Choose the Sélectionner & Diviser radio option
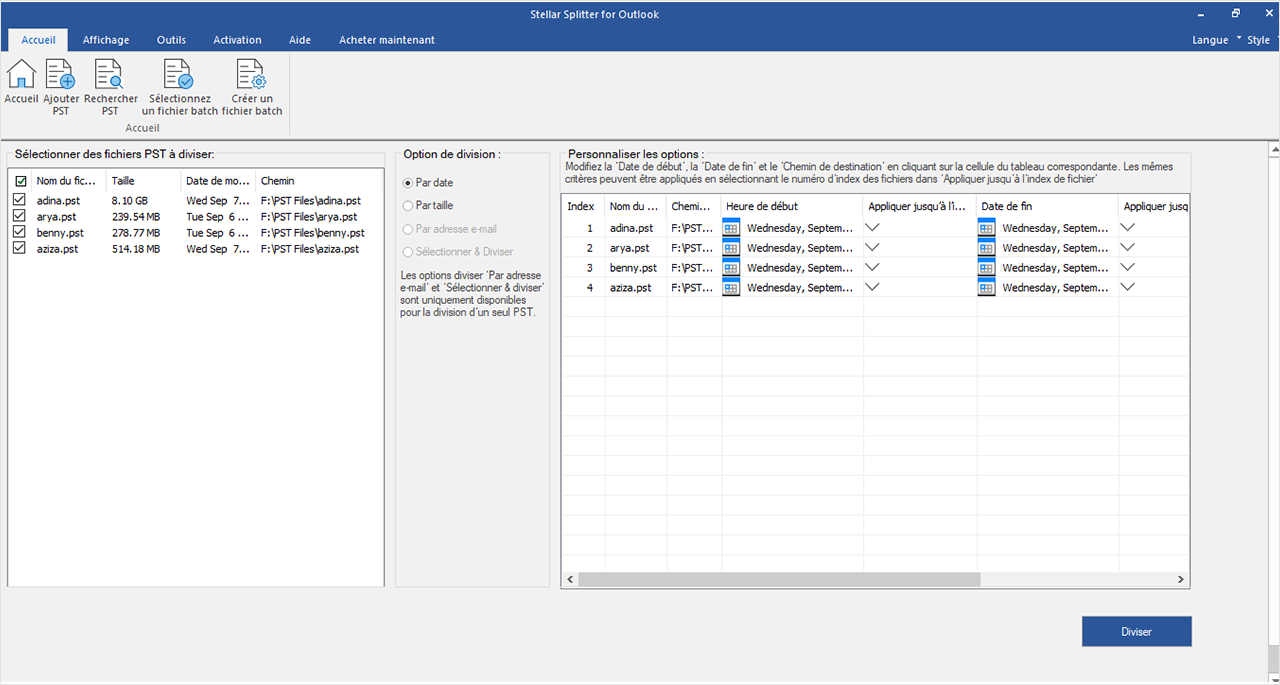 click(x=408, y=252)
